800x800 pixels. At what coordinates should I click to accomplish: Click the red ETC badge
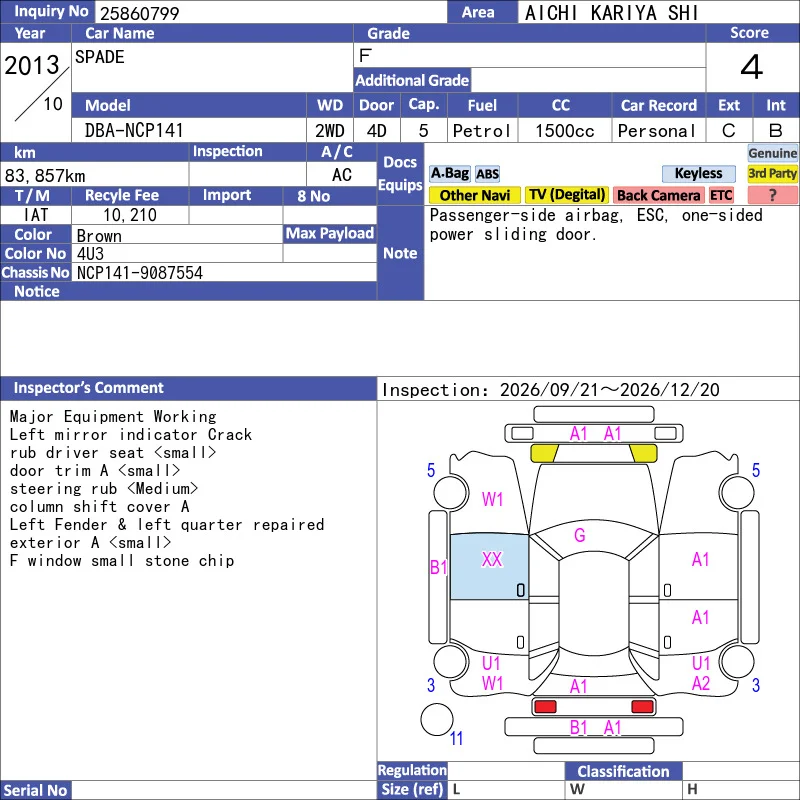pyautogui.click(x=721, y=195)
